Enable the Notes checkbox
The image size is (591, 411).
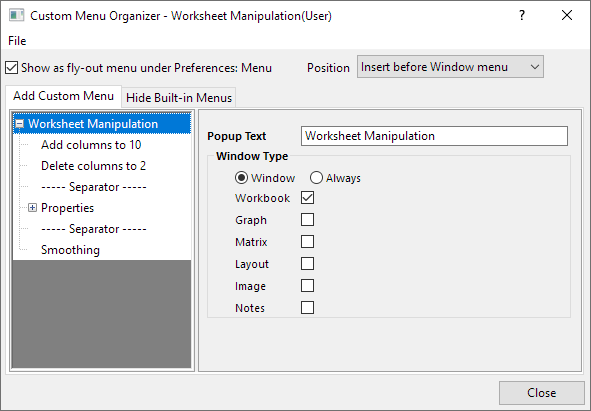307,308
